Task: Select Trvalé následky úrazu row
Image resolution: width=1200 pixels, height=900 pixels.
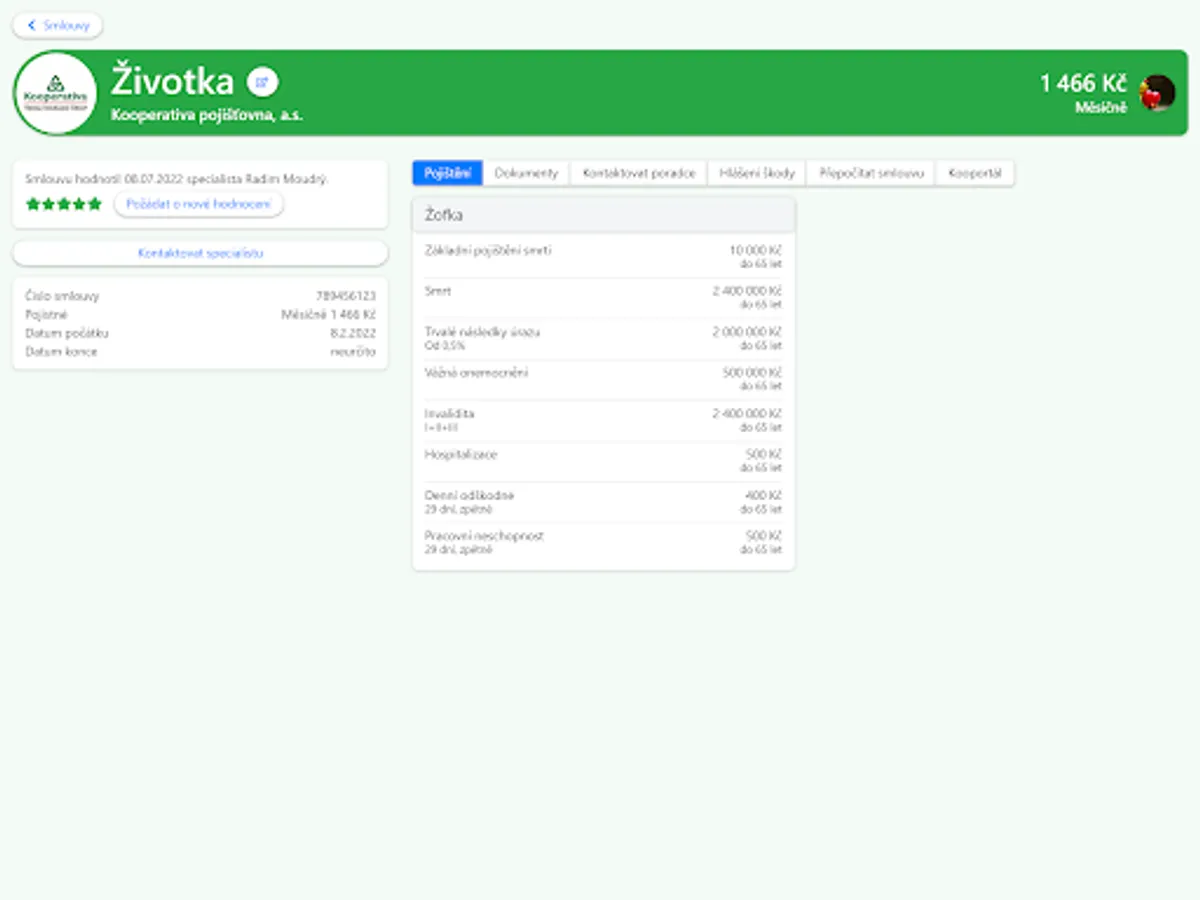Action: pos(604,338)
